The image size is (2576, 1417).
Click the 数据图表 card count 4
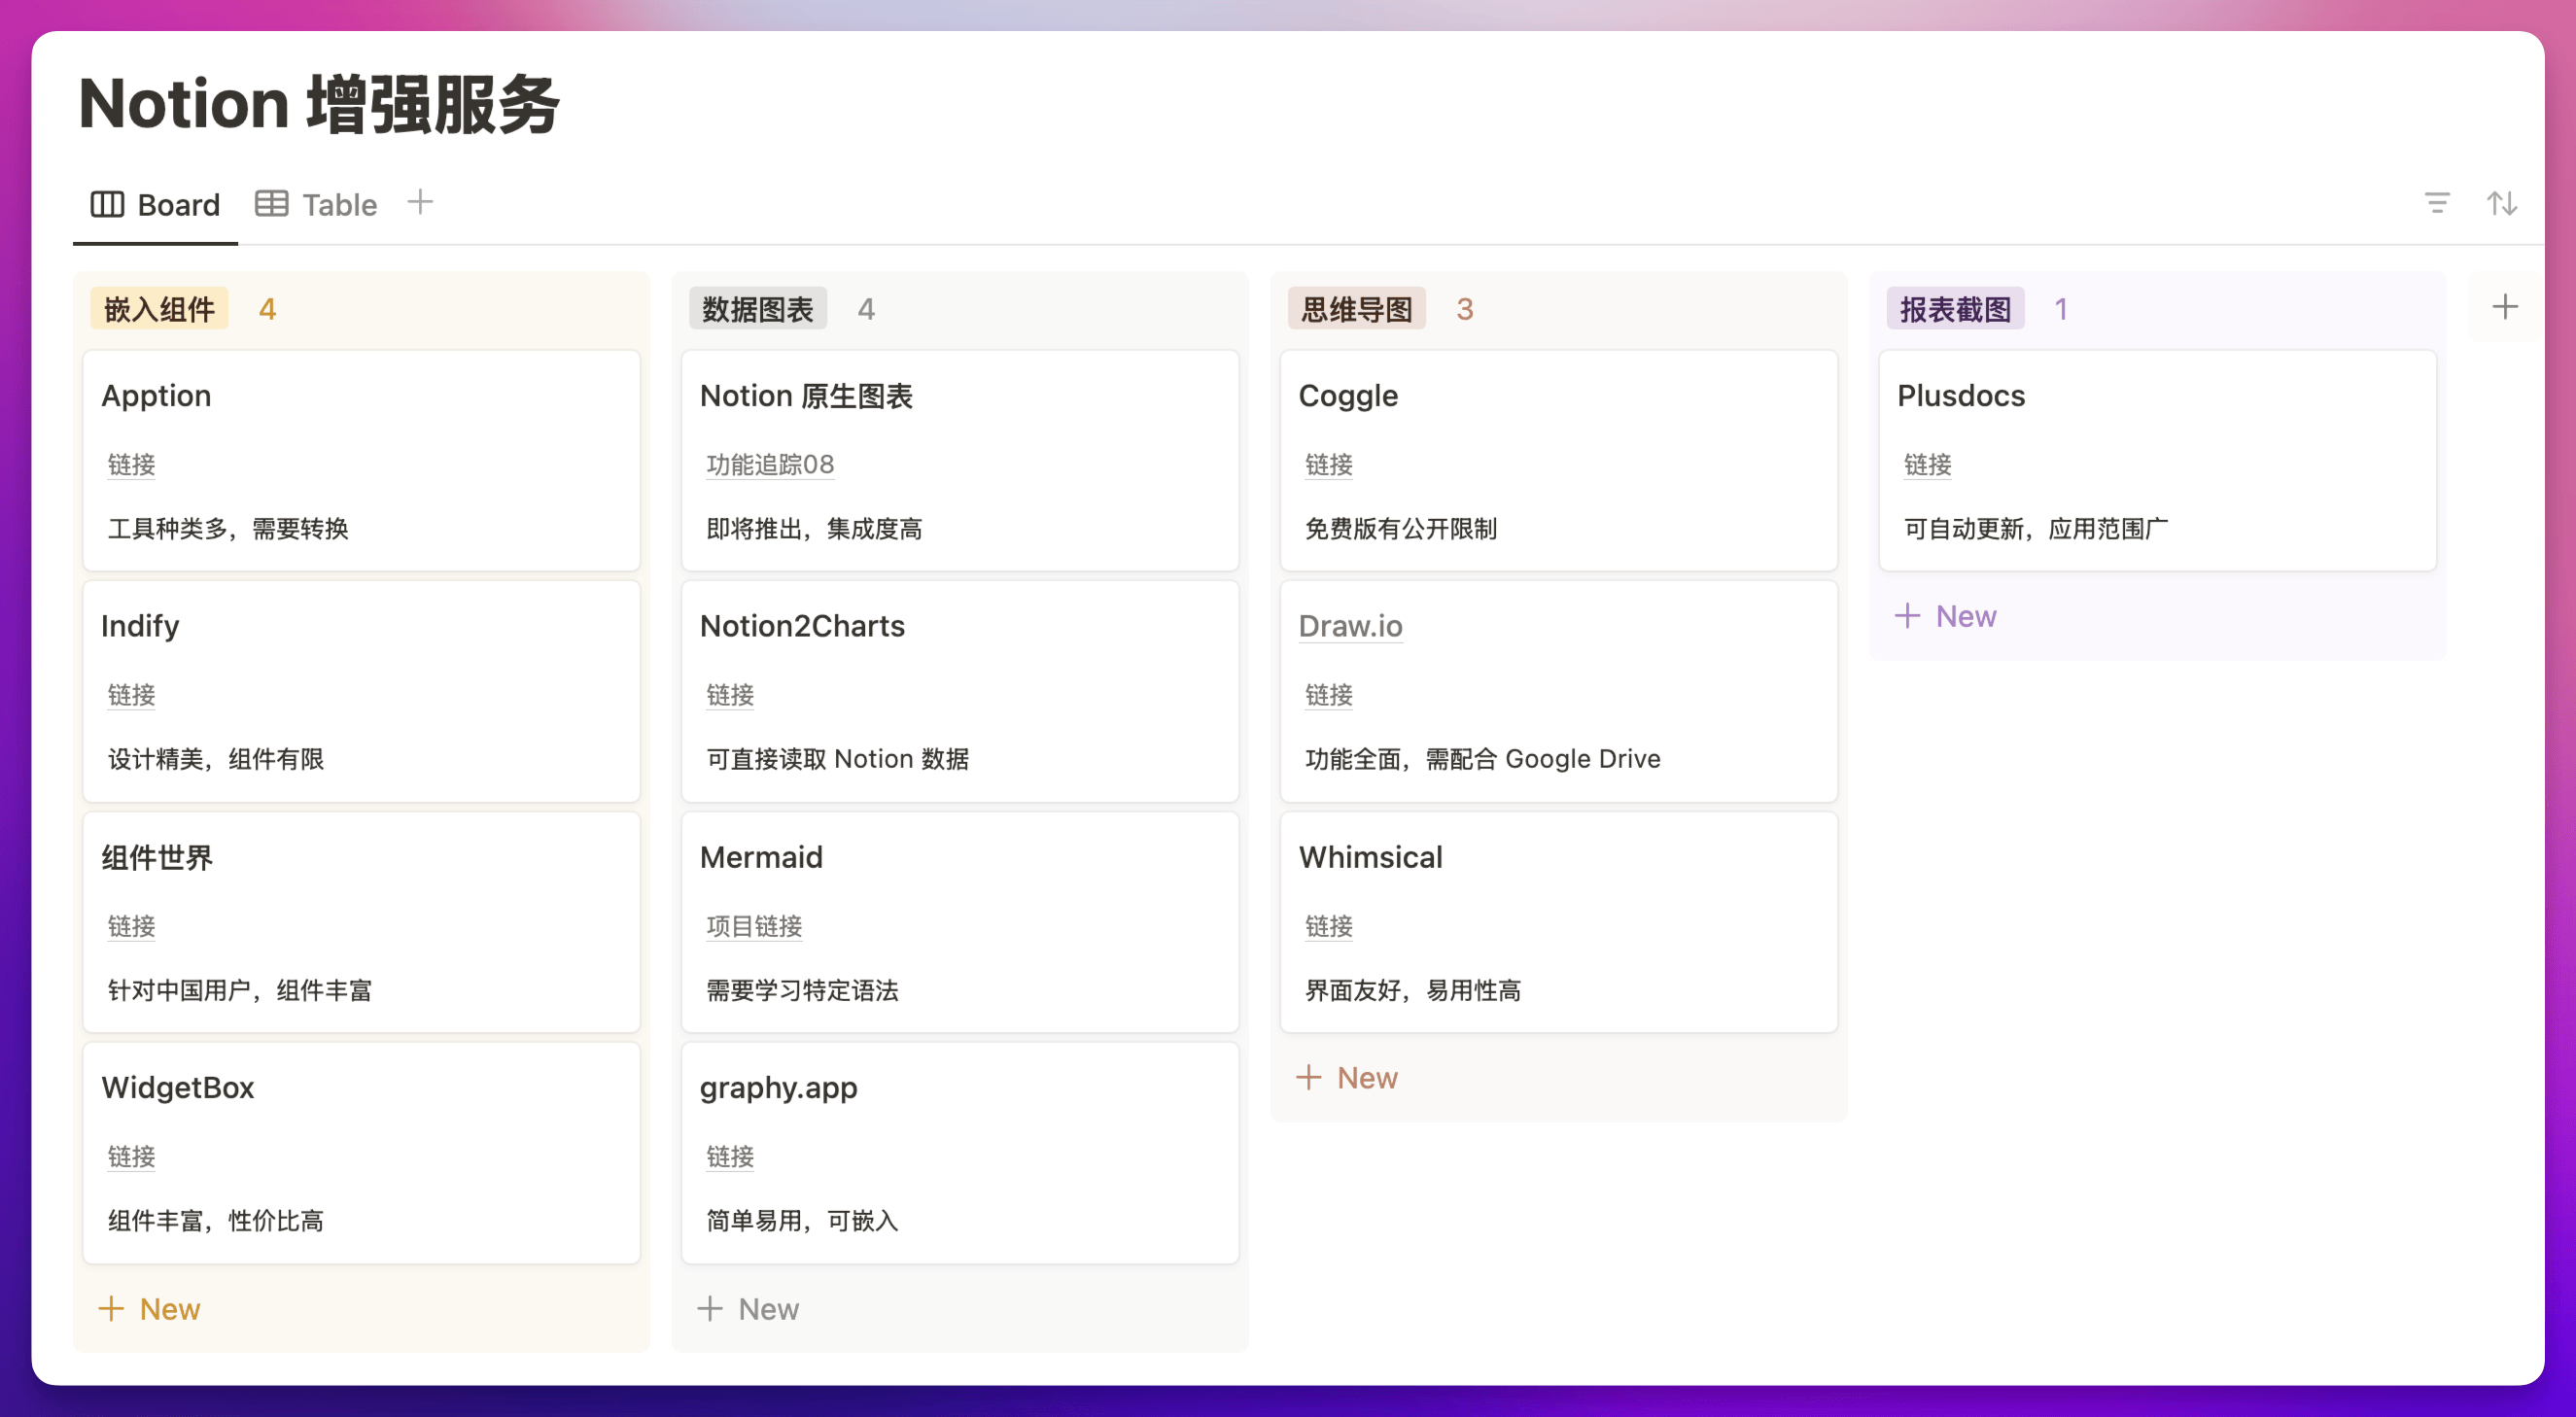click(x=866, y=309)
